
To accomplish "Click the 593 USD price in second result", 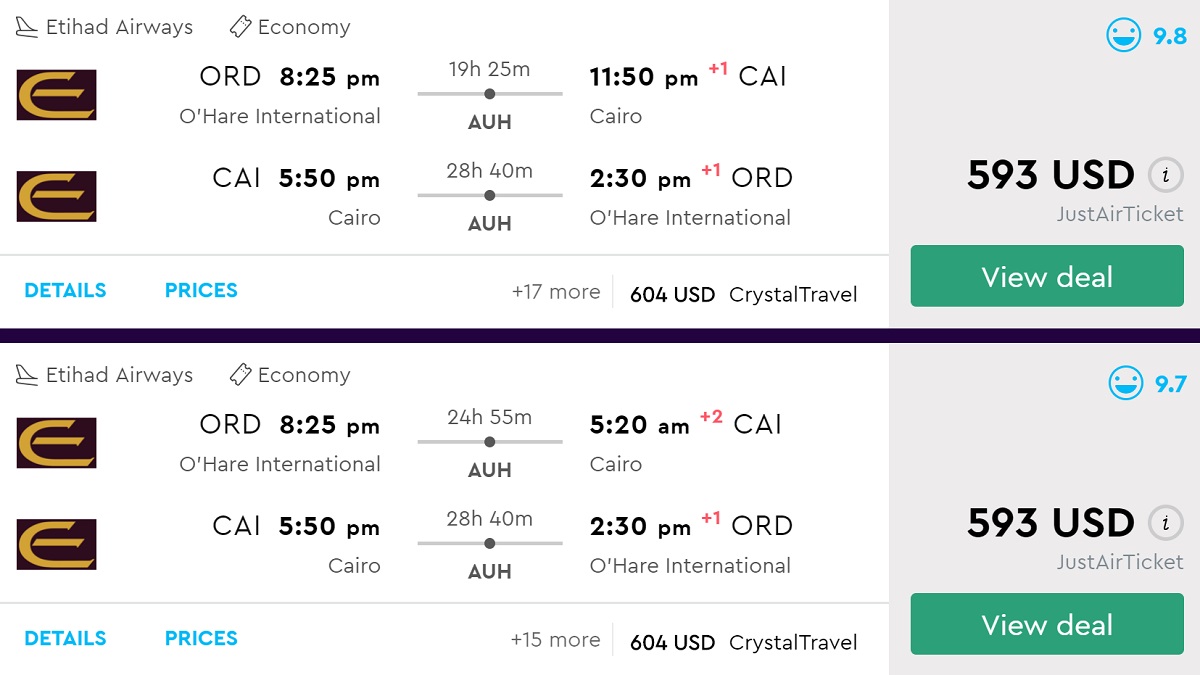I will coord(1050,523).
